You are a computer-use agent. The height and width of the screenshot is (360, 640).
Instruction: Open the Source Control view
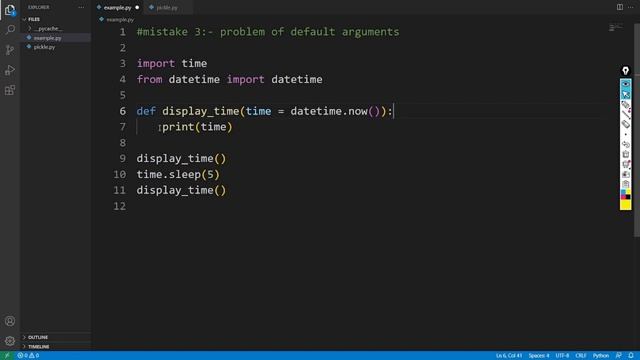pyautogui.click(x=10, y=50)
